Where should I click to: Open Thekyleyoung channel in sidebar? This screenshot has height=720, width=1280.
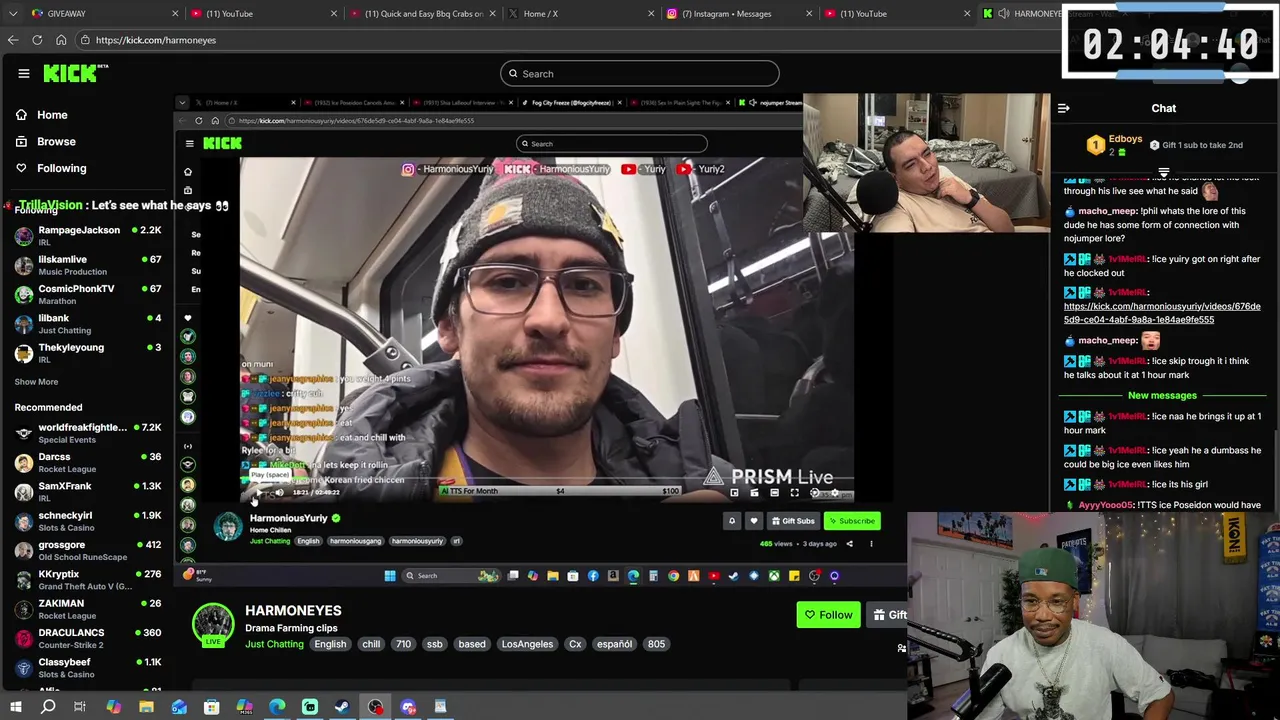click(x=88, y=353)
